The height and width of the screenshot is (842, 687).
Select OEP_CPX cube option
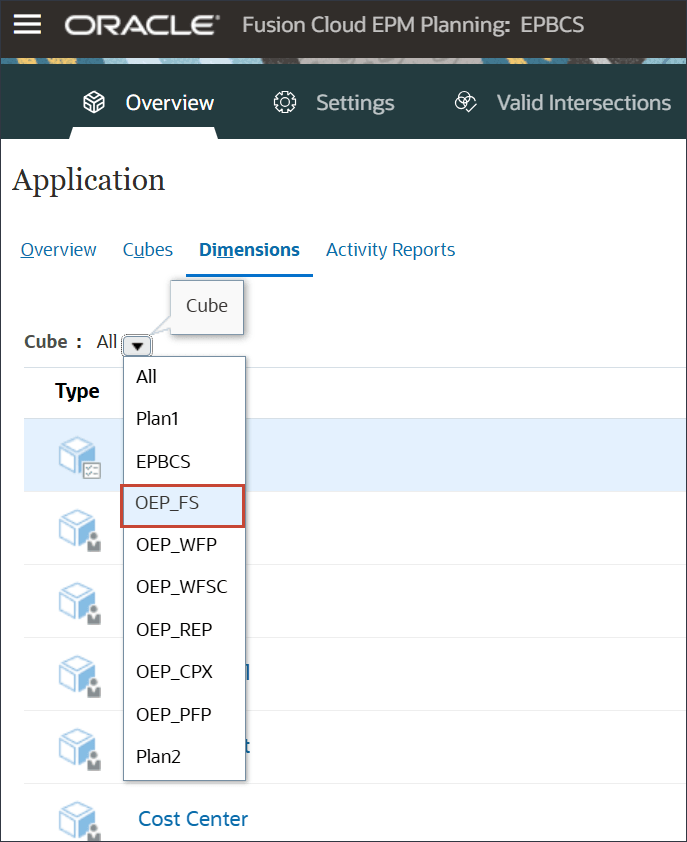click(184, 672)
